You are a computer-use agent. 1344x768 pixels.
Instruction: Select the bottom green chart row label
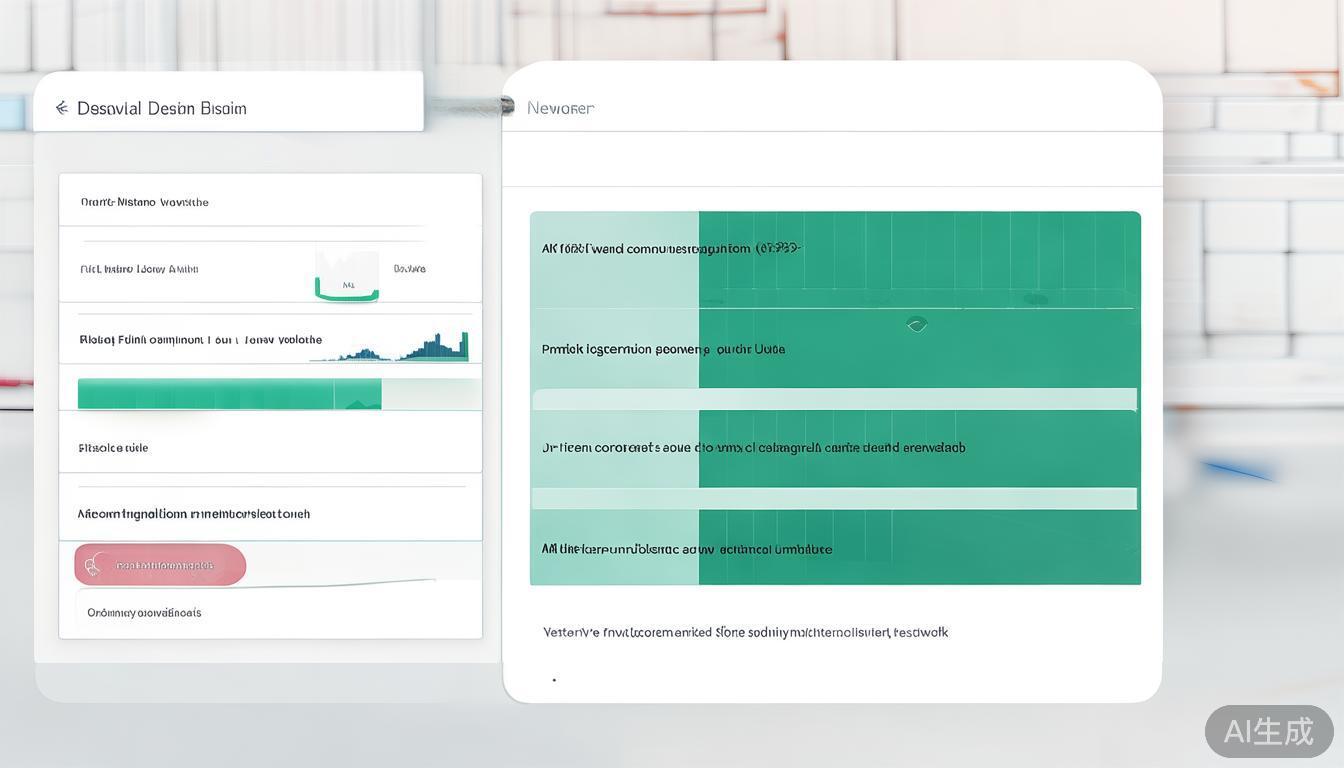point(686,549)
